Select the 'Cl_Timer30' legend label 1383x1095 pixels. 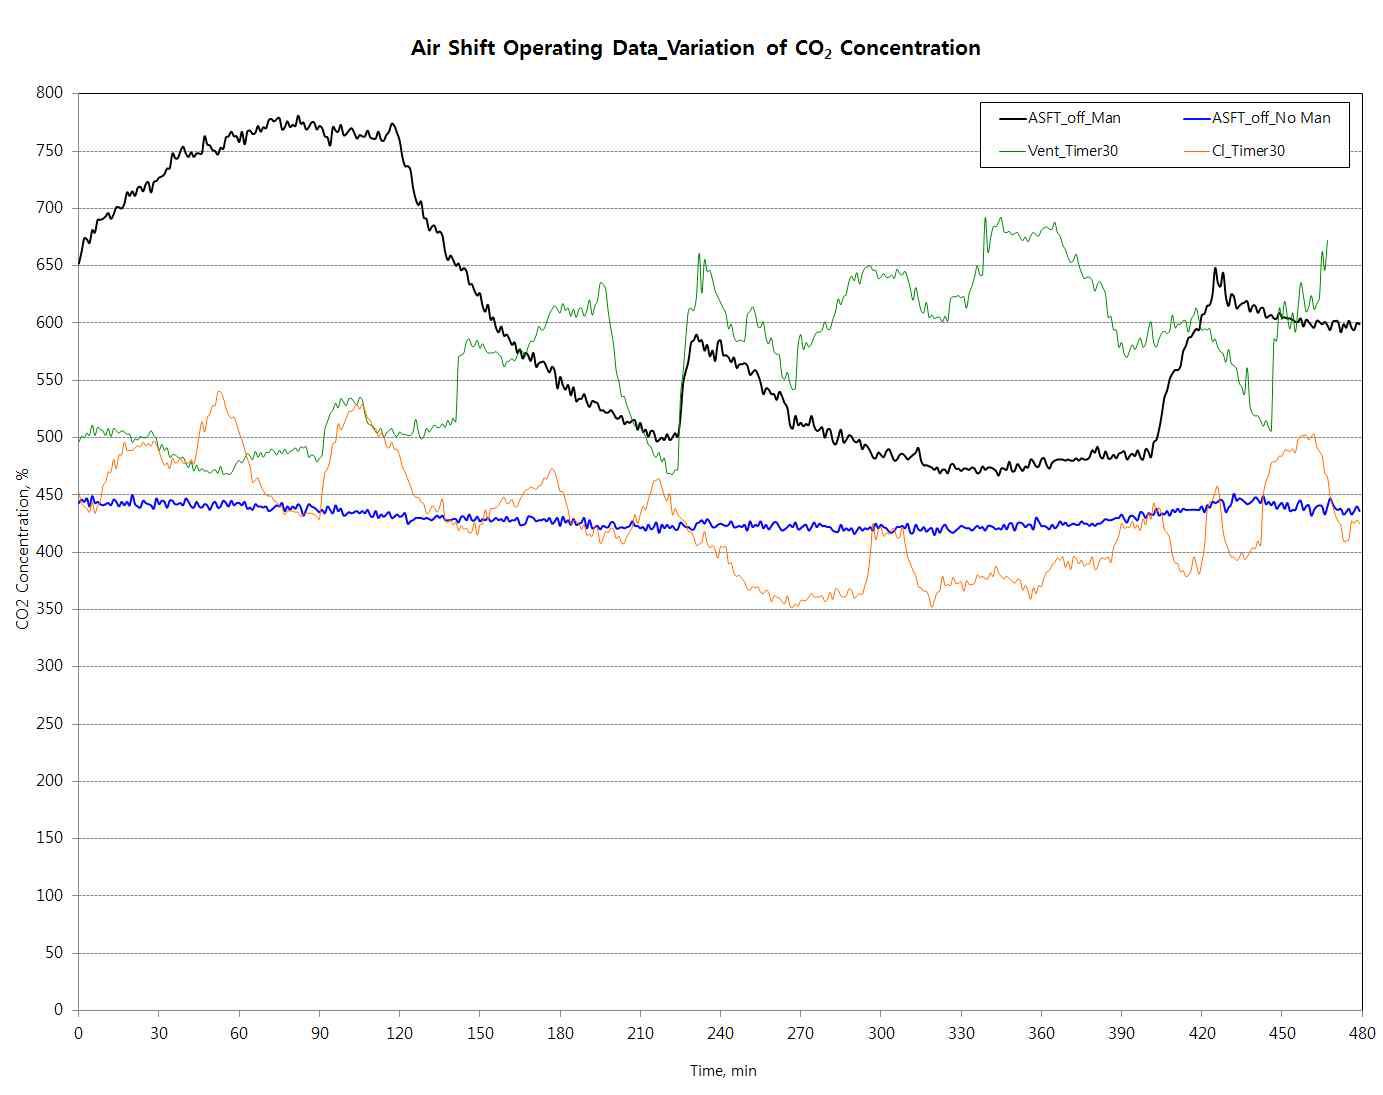click(1248, 151)
